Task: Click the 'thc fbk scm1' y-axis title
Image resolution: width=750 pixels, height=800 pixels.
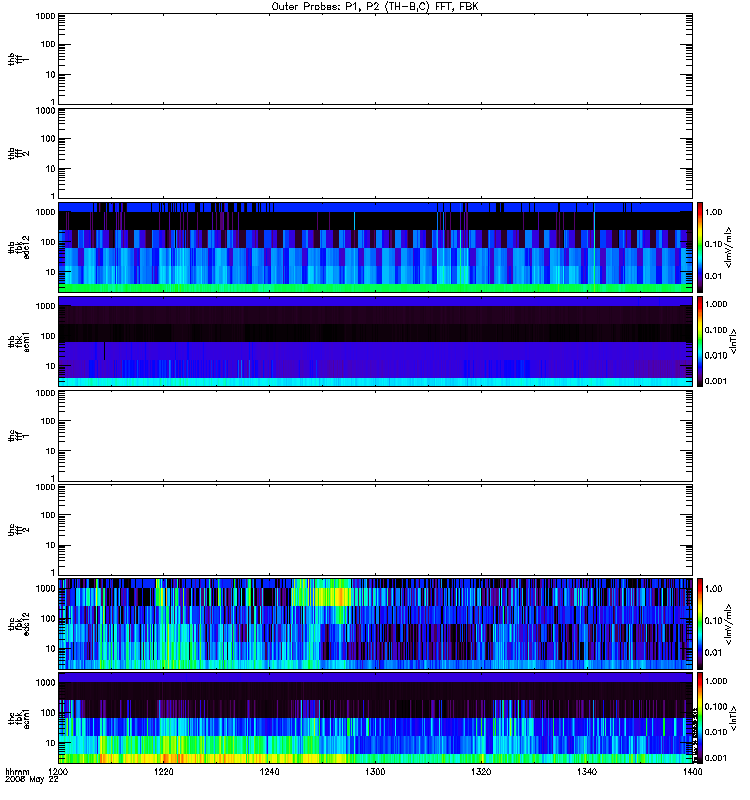Action: [x=18, y=718]
